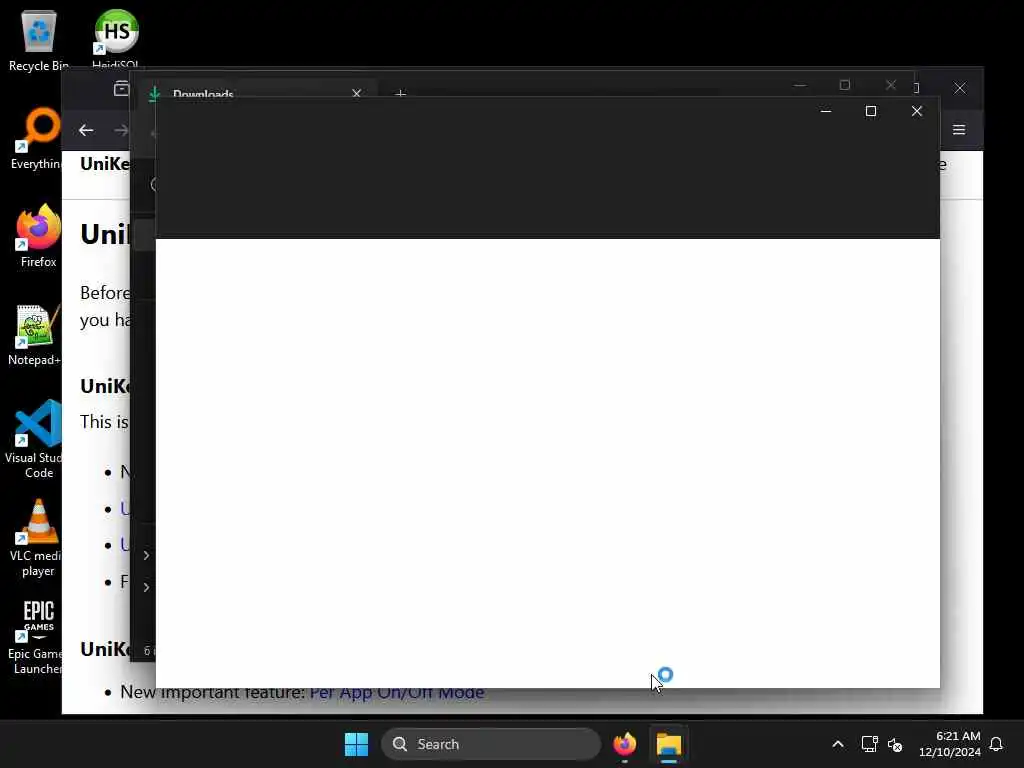The width and height of the screenshot is (1024, 768).
Task: Expand the lower chevron in Explorer sidebar
Action: (146, 587)
